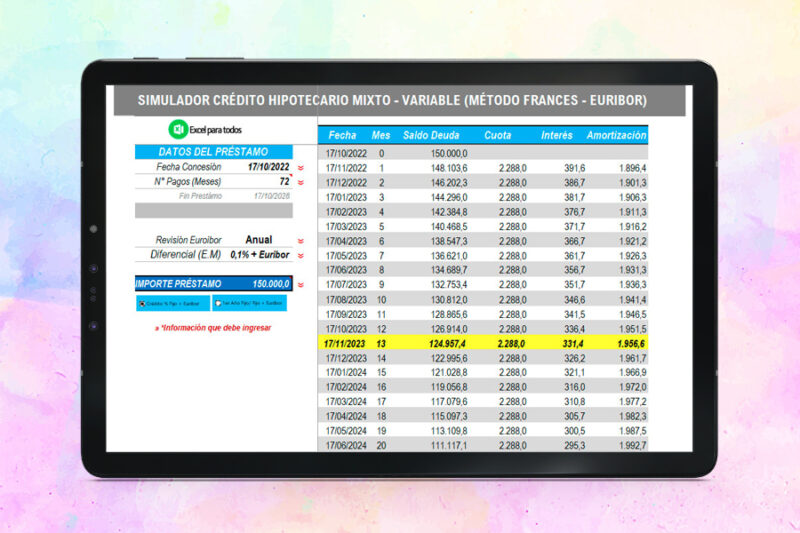Select the date cell 17/10/2022 in month 0 row

pyautogui.click(x=346, y=154)
